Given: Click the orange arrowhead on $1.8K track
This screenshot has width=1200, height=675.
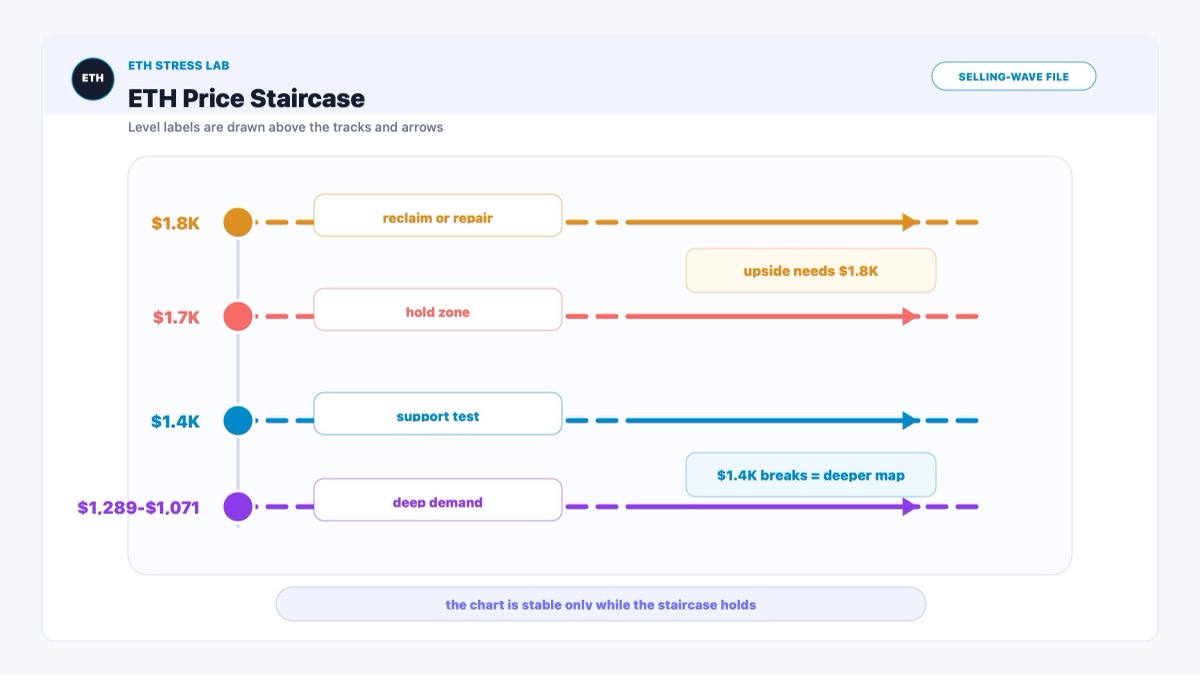Looking at the screenshot, I should click(910, 222).
